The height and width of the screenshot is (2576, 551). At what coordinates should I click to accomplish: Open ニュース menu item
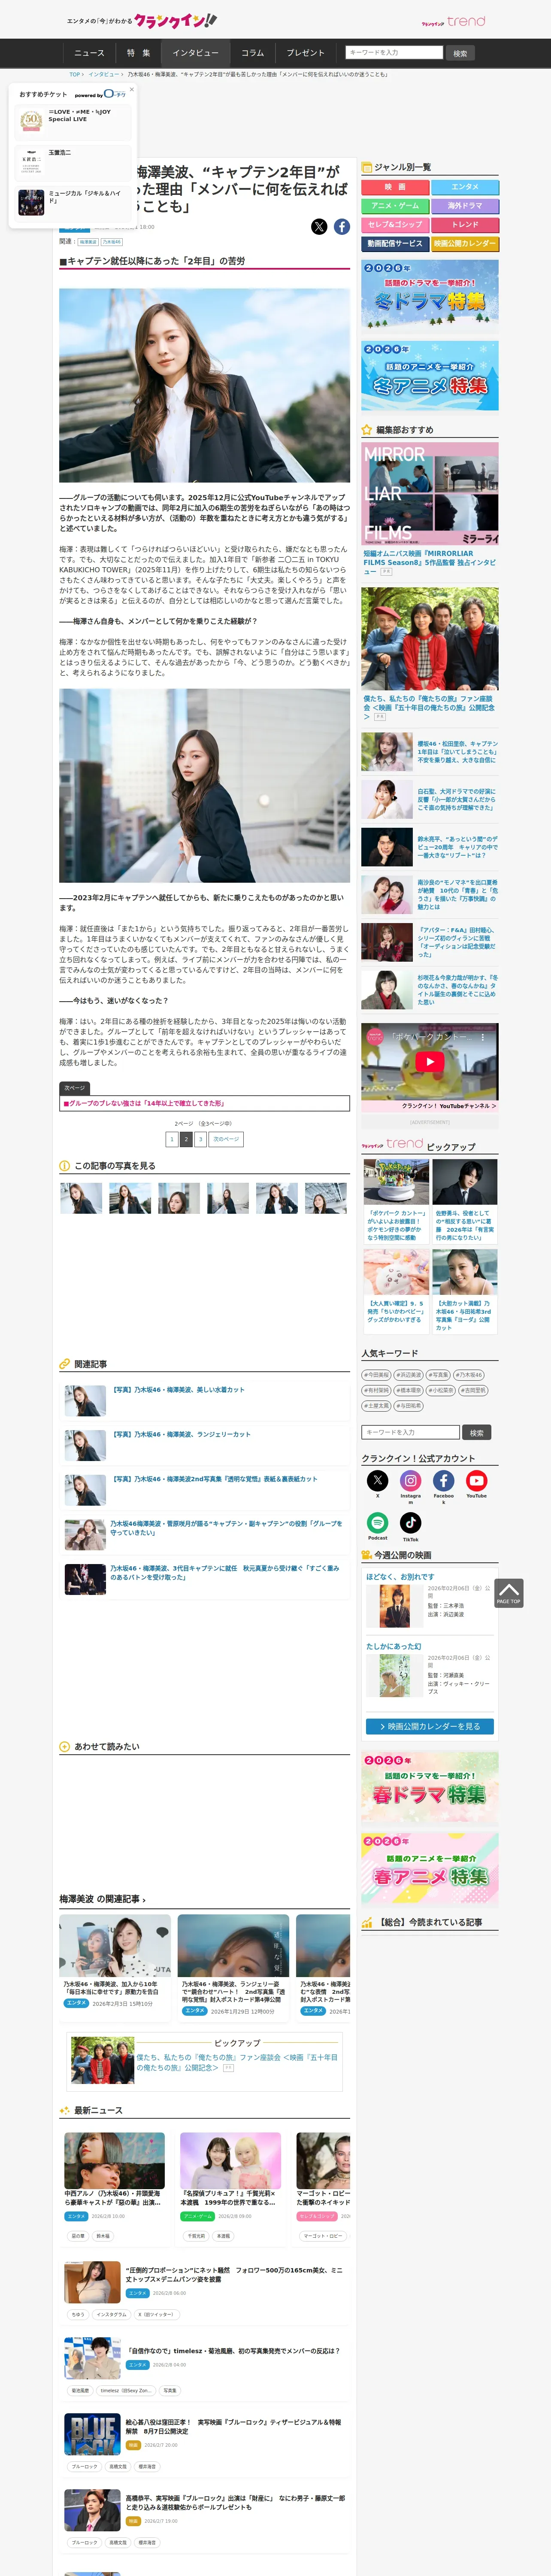tap(89, 53)
